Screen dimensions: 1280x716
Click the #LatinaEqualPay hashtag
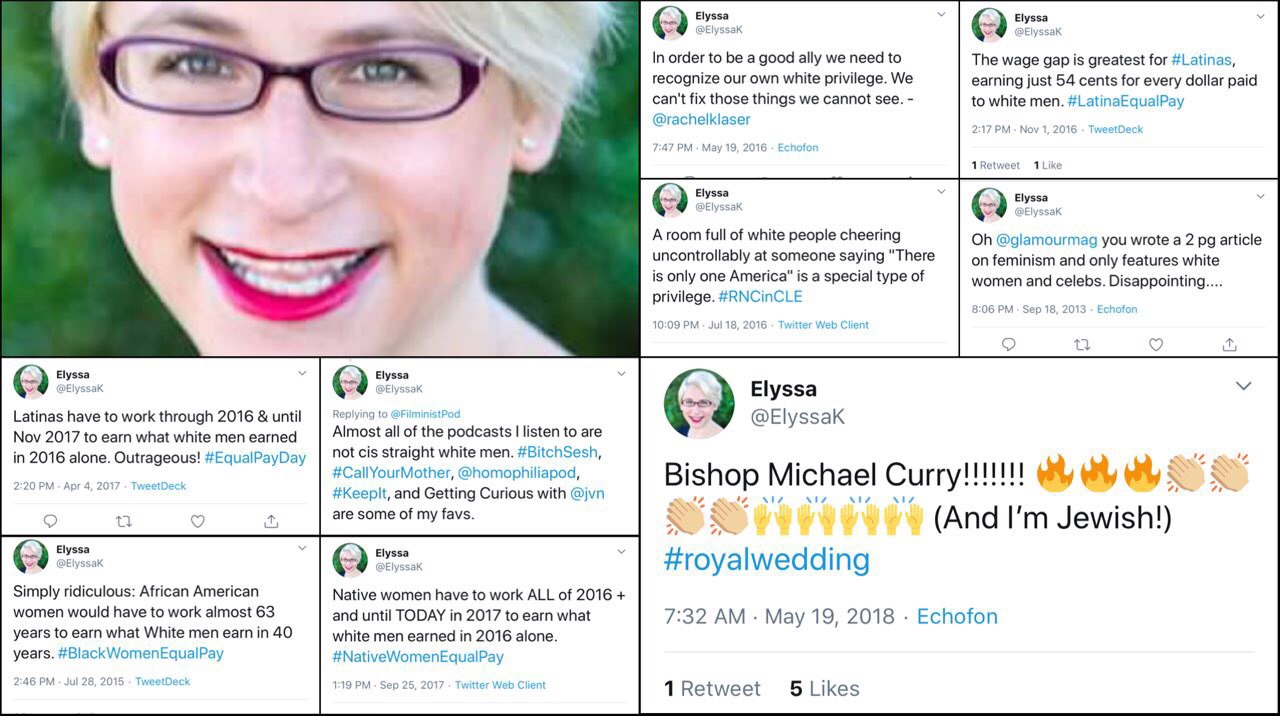point(1126,101)
